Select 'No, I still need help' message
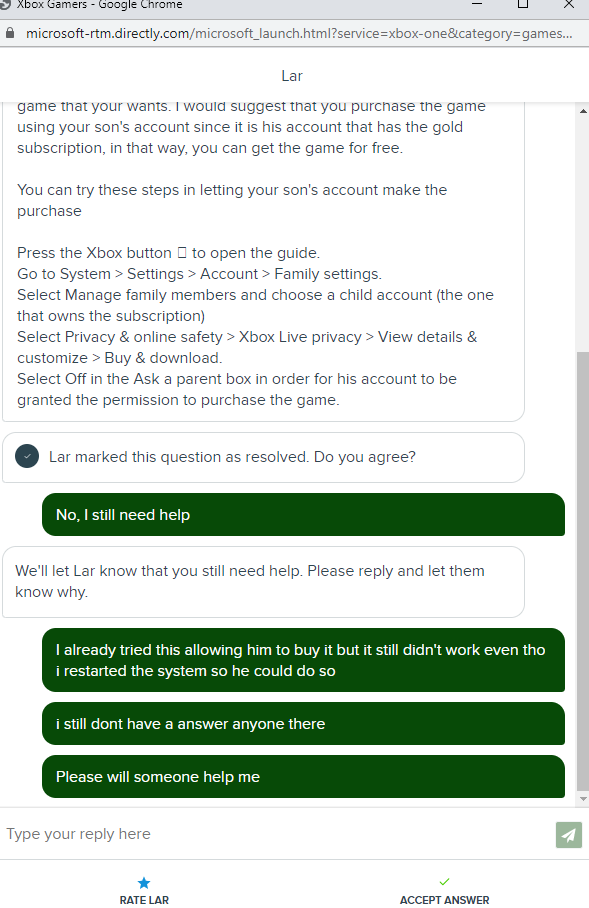This screenshot has height=908, width=589. click(303, 515)
